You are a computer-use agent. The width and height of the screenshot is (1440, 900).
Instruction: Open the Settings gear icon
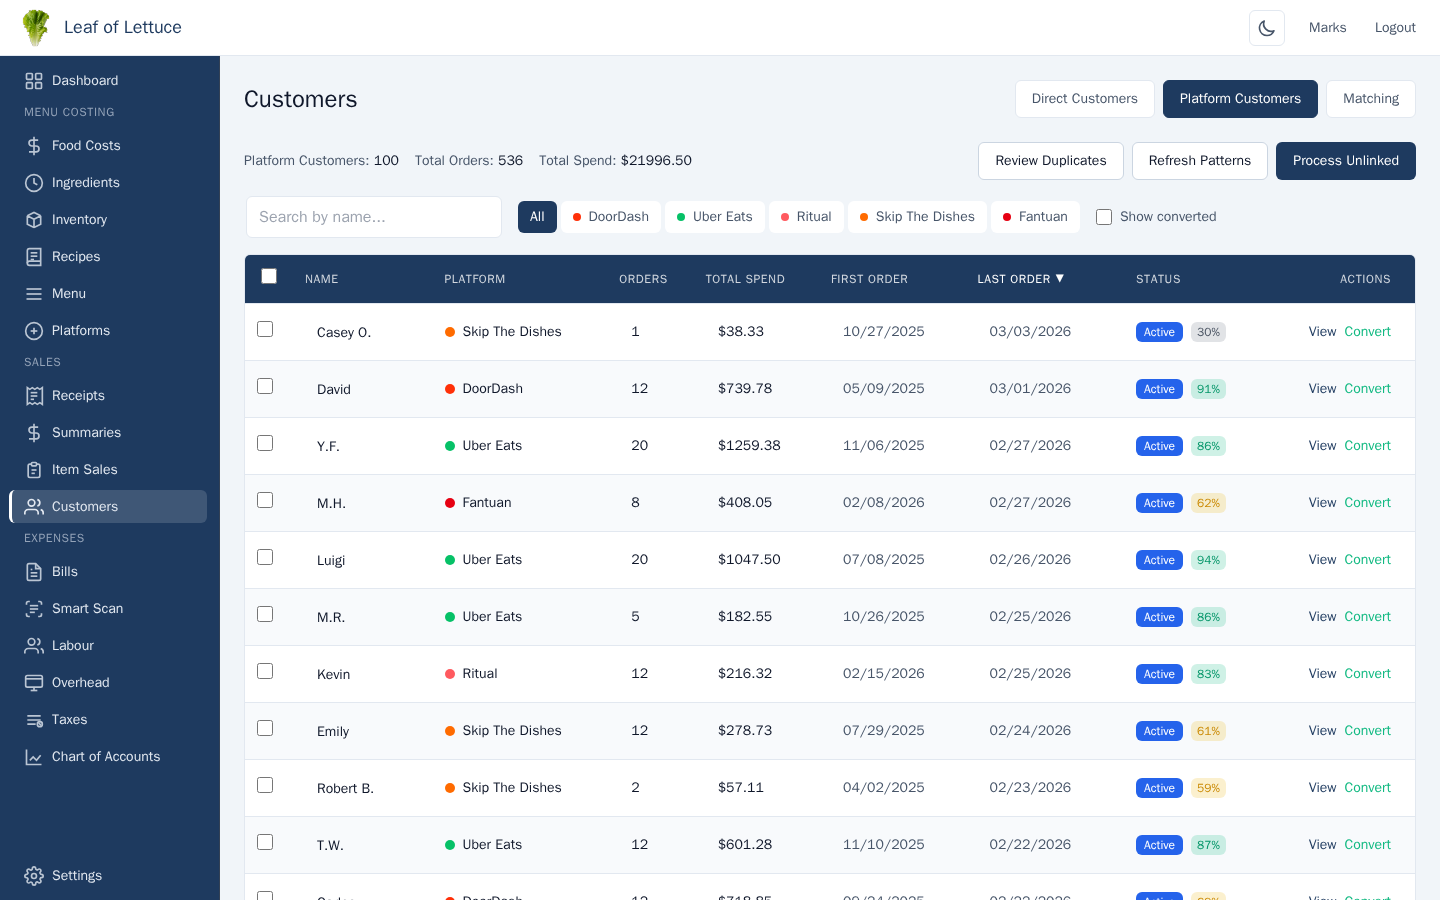click(x=34, y=875)
